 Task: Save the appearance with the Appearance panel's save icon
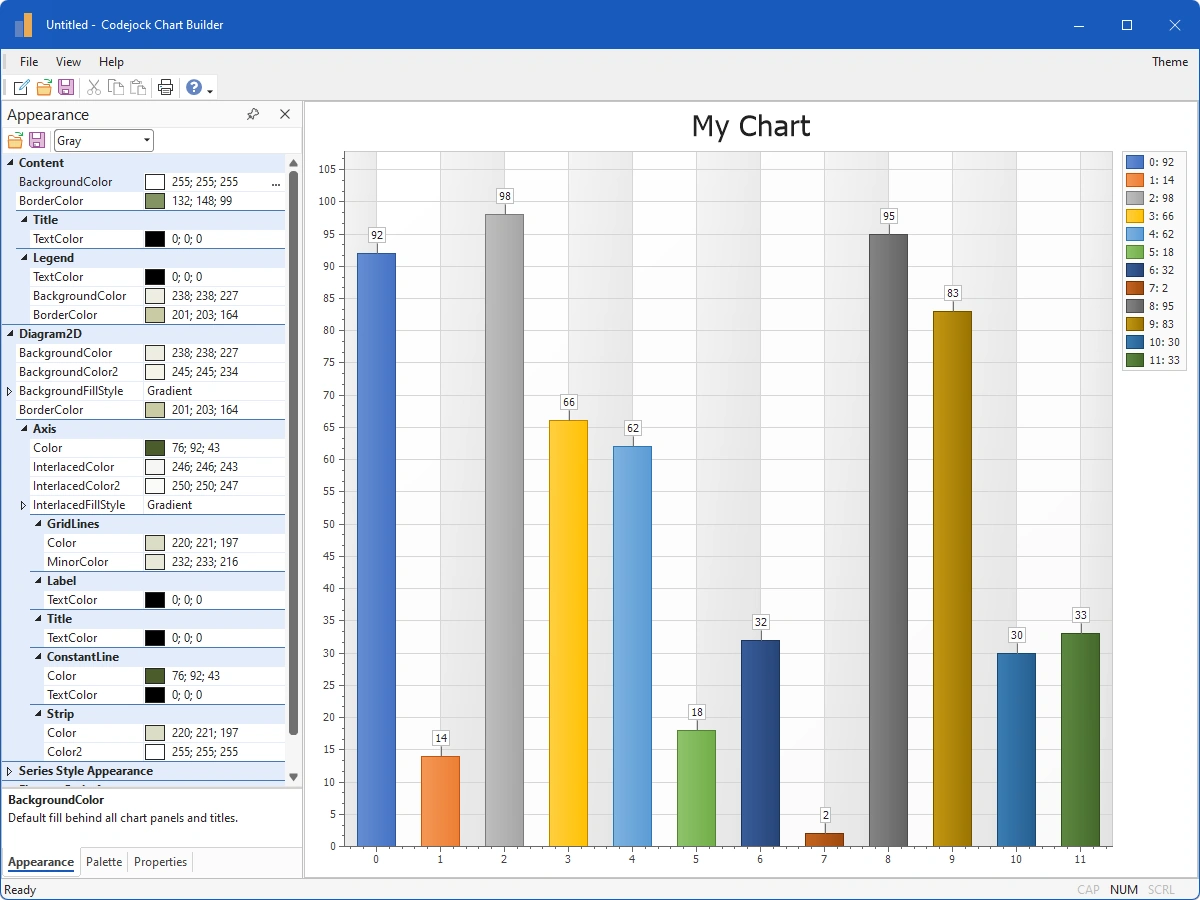[x=37, y=141]
